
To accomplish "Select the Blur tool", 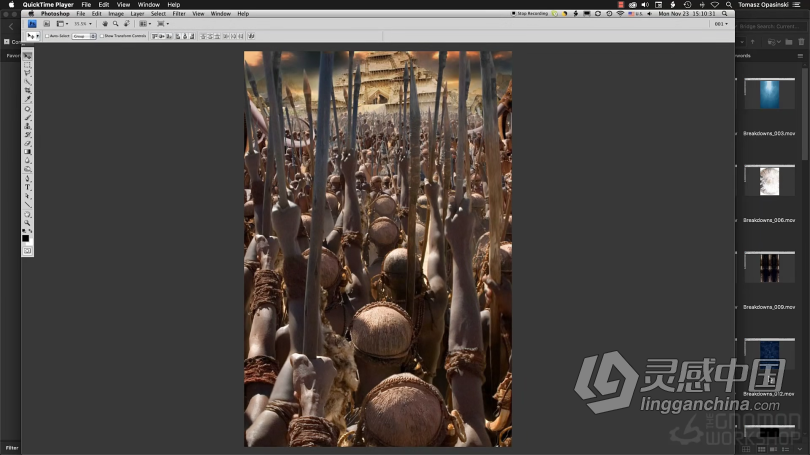I will (27, 161).
